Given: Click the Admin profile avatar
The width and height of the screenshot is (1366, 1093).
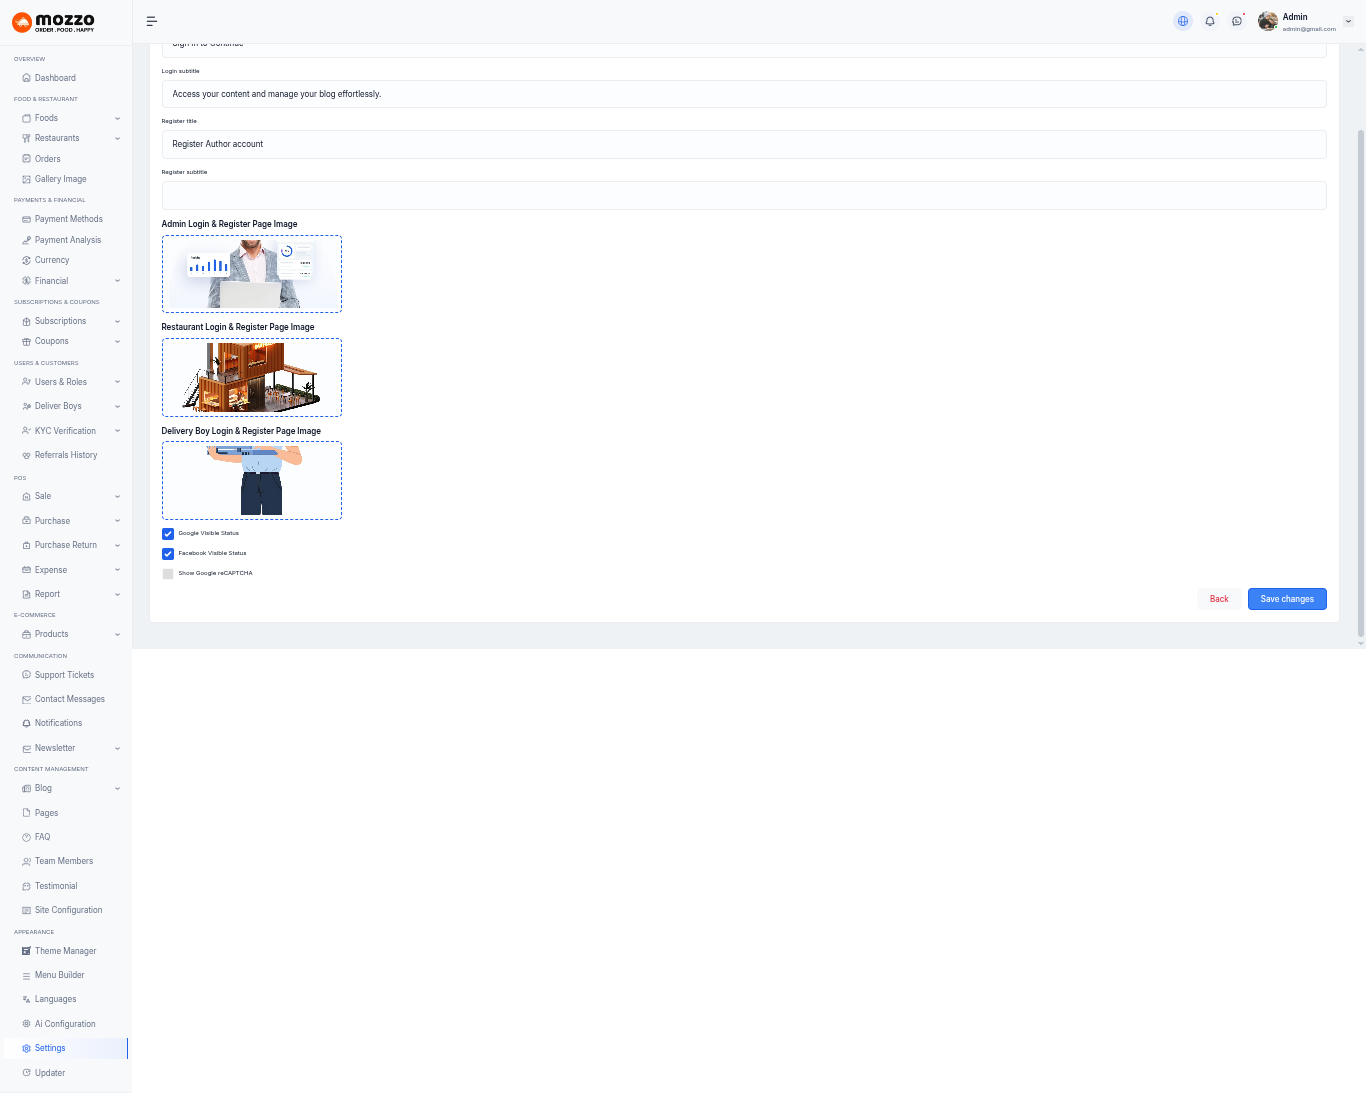Looking at the screenshot, I should coord(1268,21).
